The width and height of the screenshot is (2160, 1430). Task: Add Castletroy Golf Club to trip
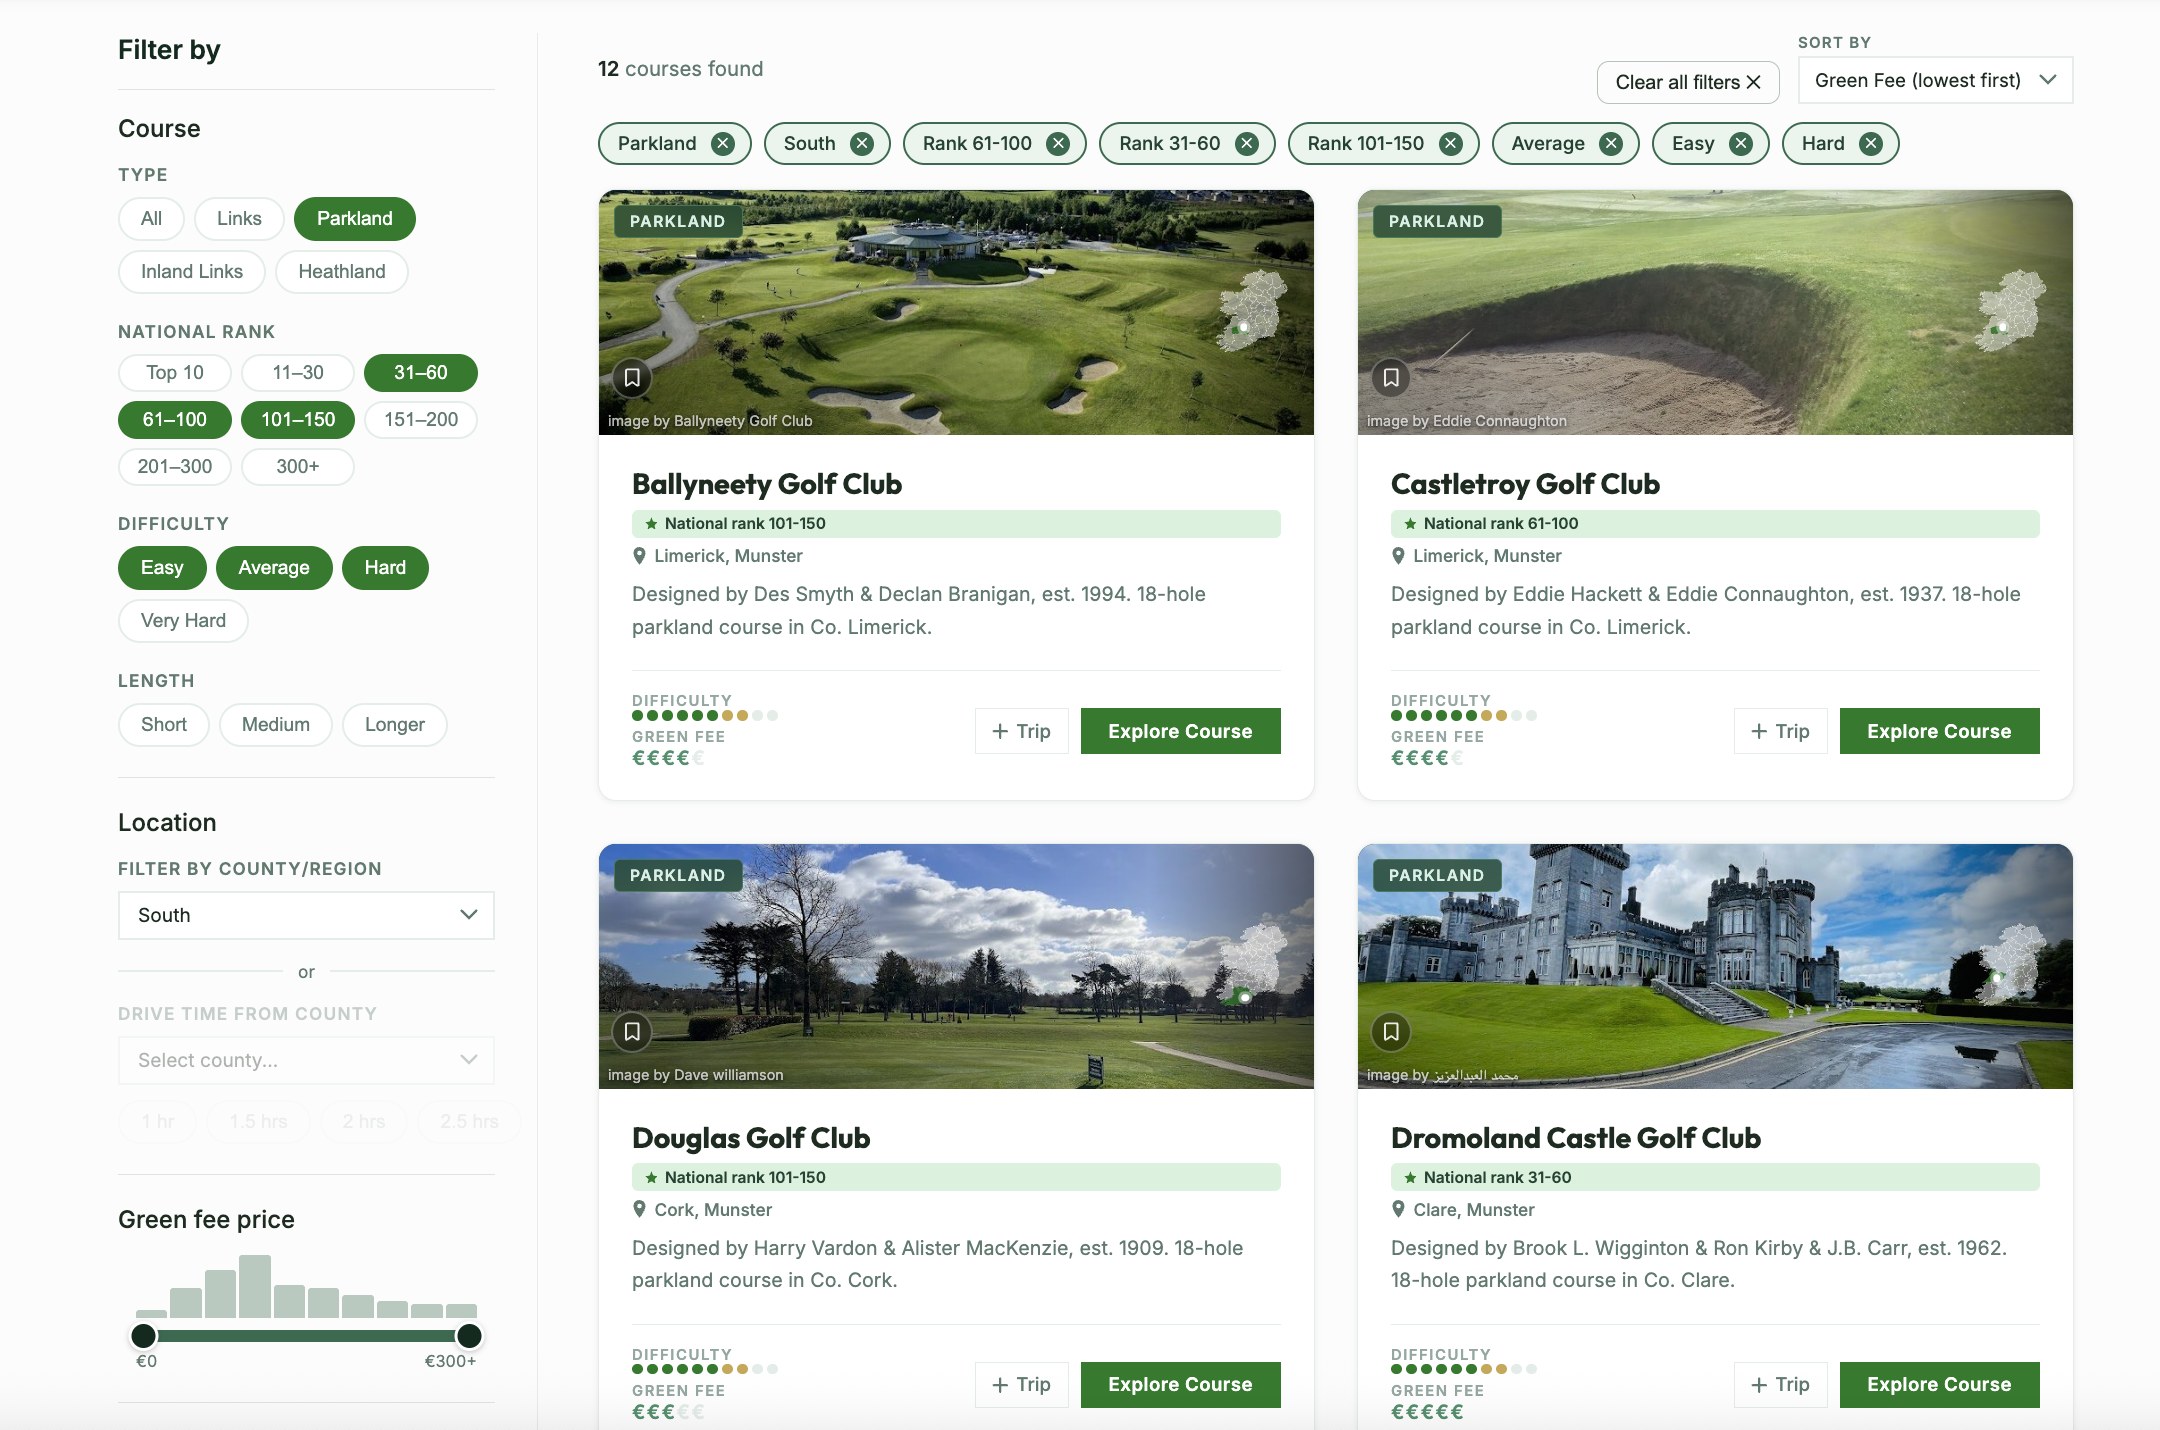coord(1781,731)
